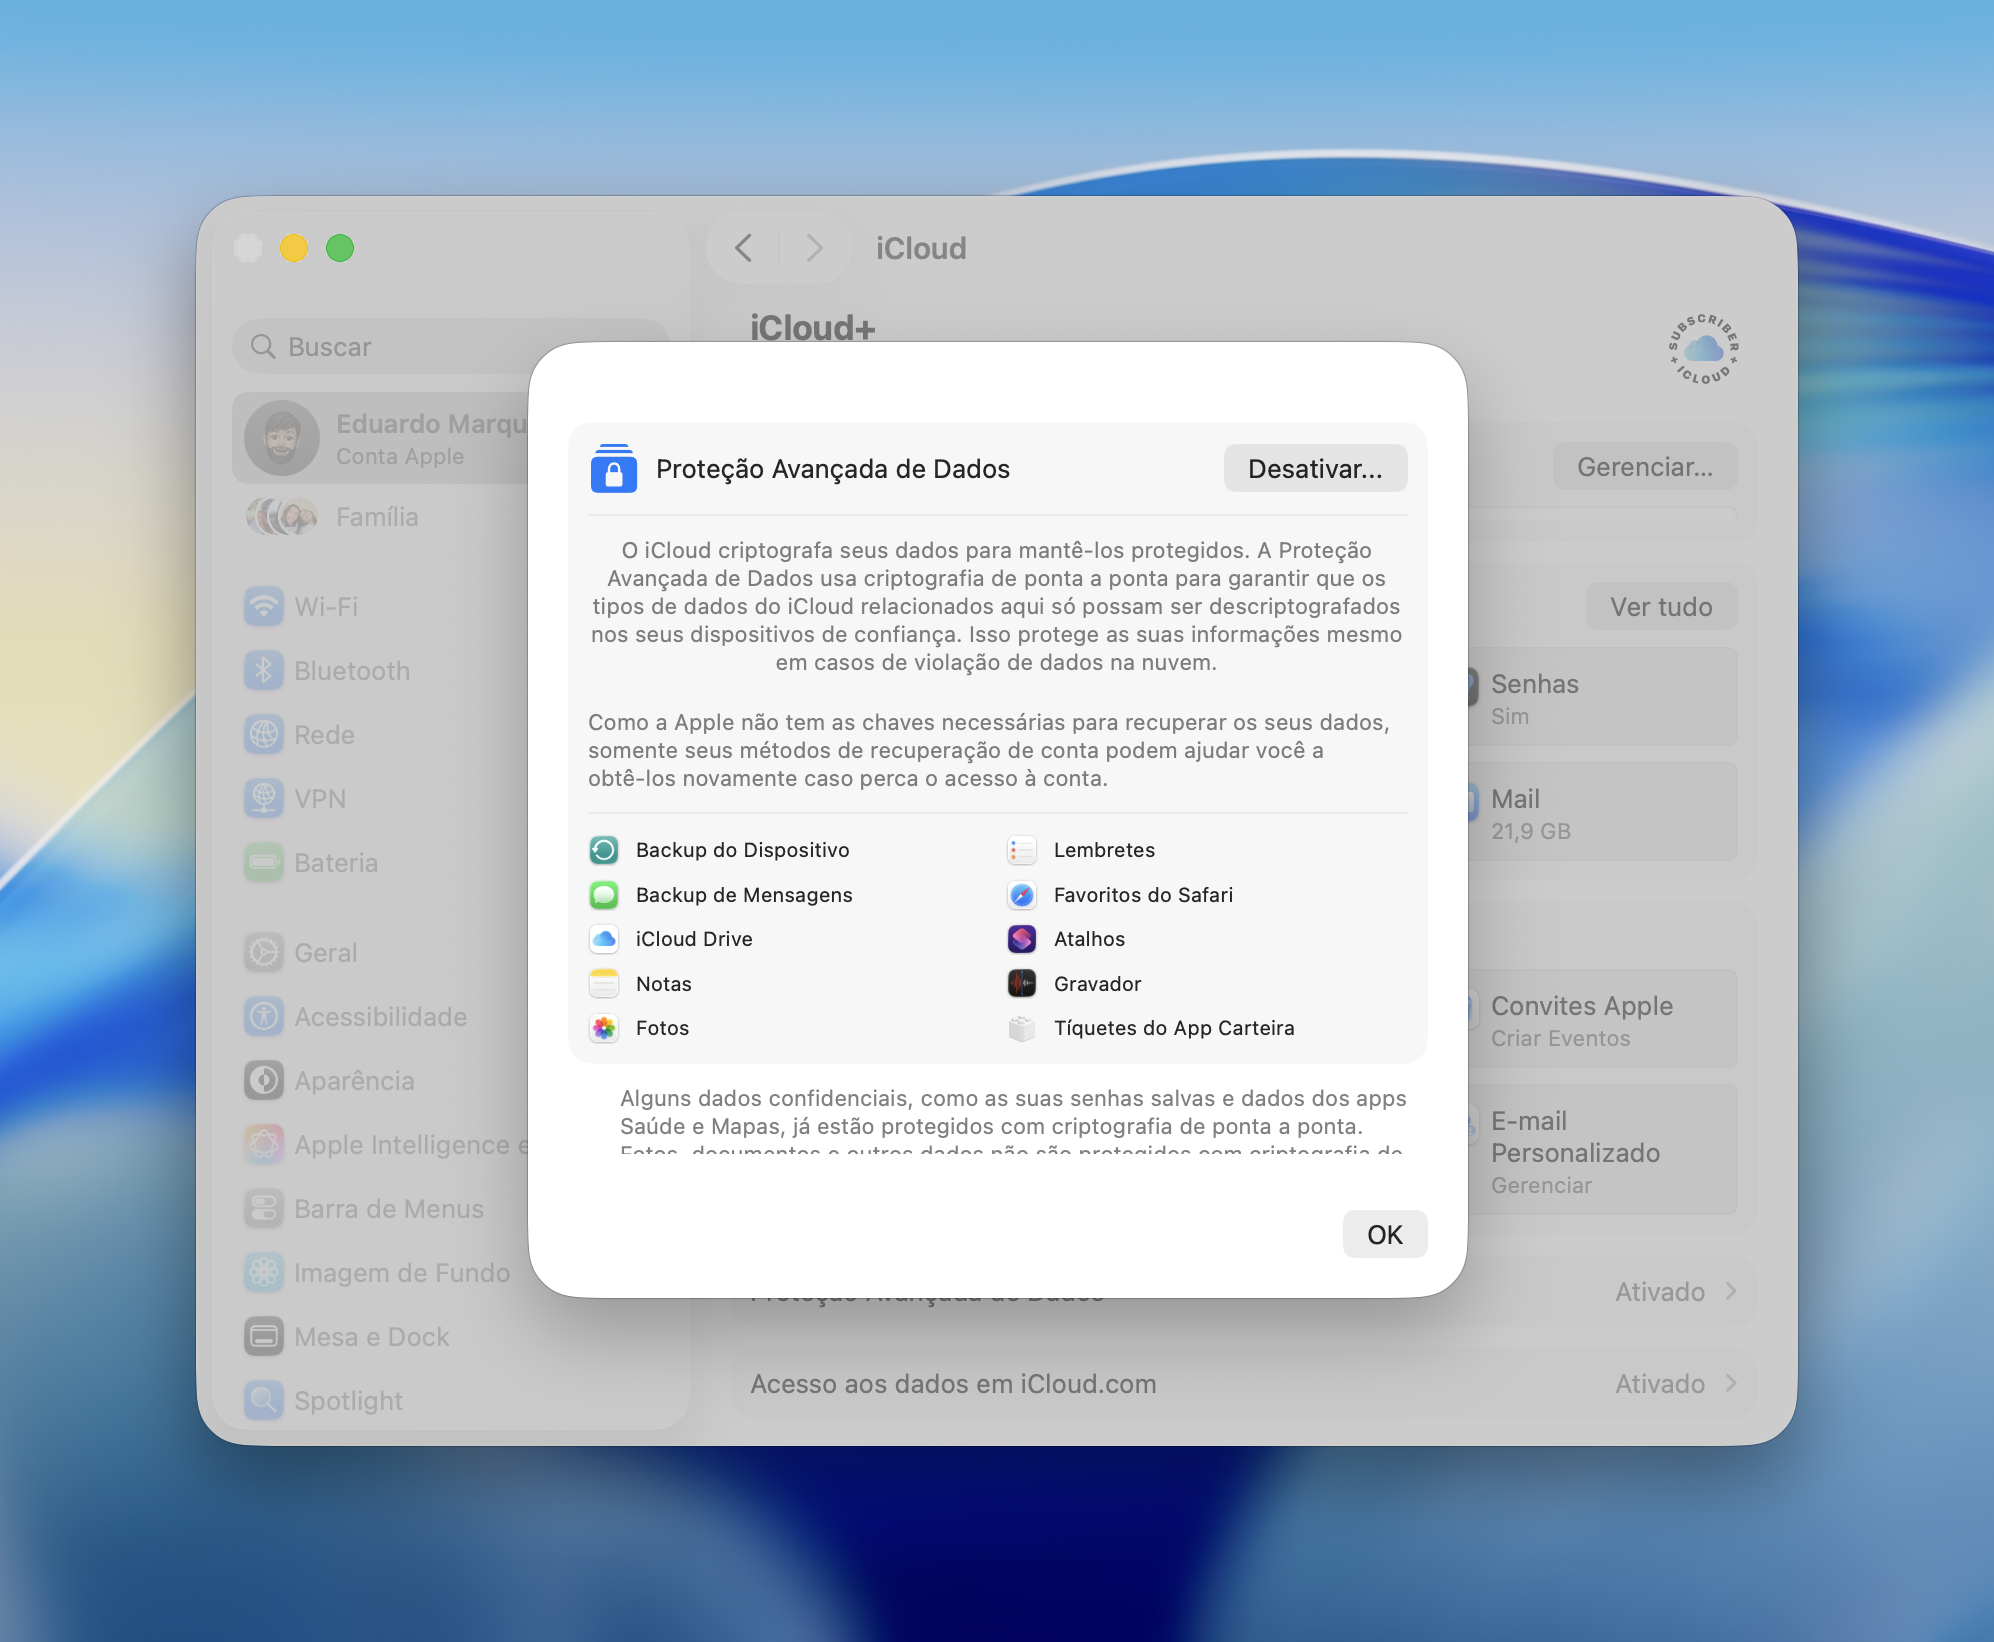This screenshot has width=1994, height=1642.
Task: Click the Backup do Dispositivo icon
Action: click(604, 850)
